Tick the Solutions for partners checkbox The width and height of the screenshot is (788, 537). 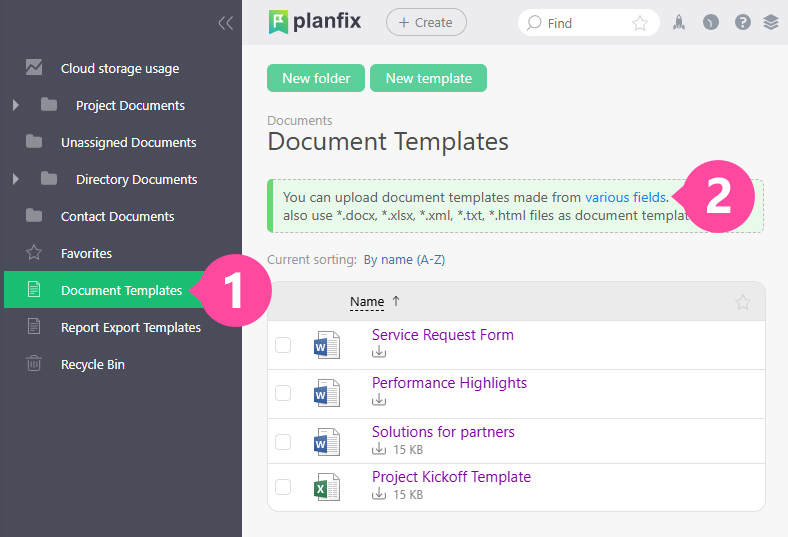tap(283, 442)
